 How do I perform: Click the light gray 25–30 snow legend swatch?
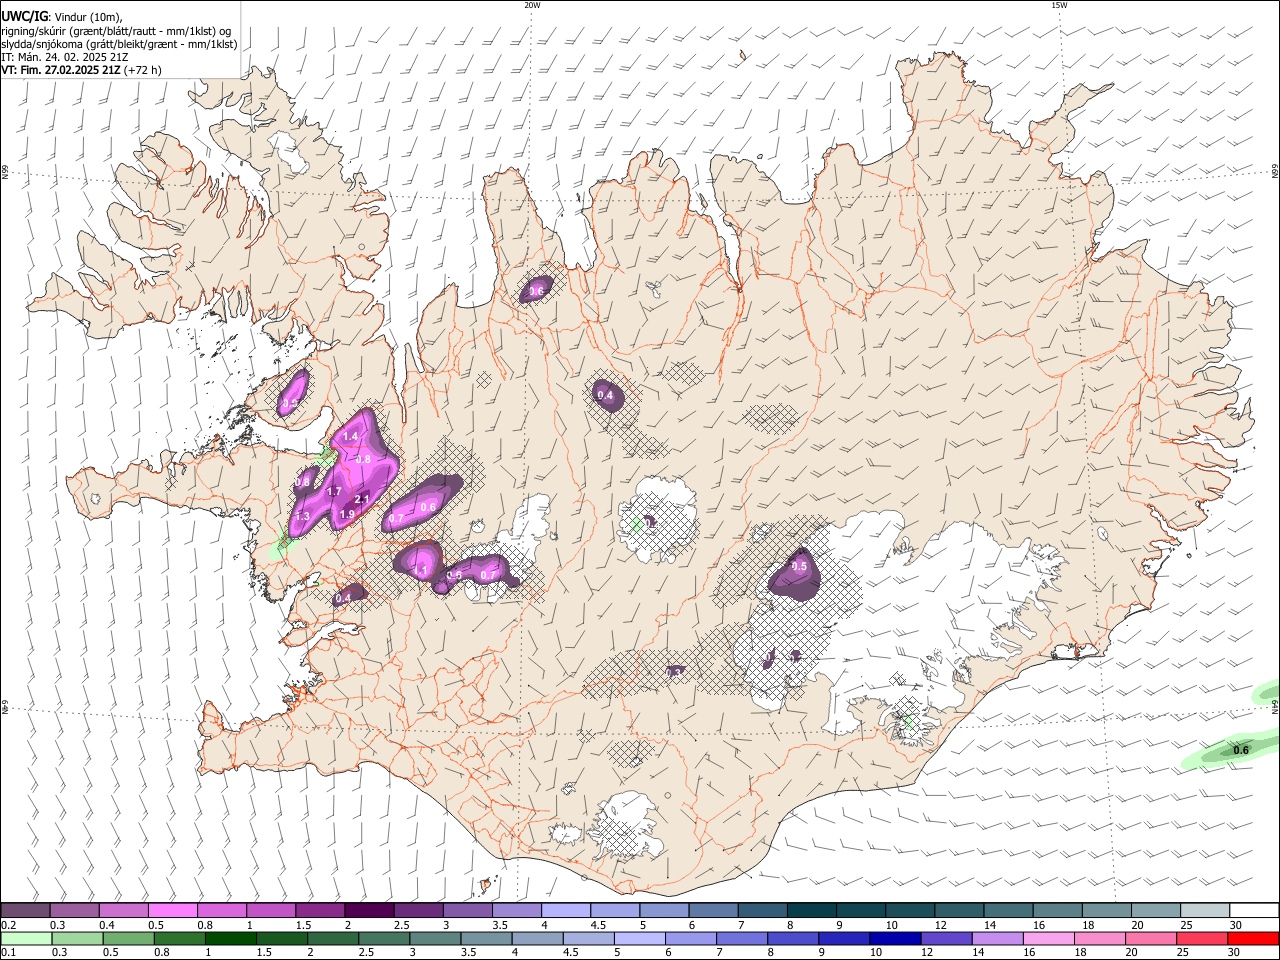coord(1205,910)
